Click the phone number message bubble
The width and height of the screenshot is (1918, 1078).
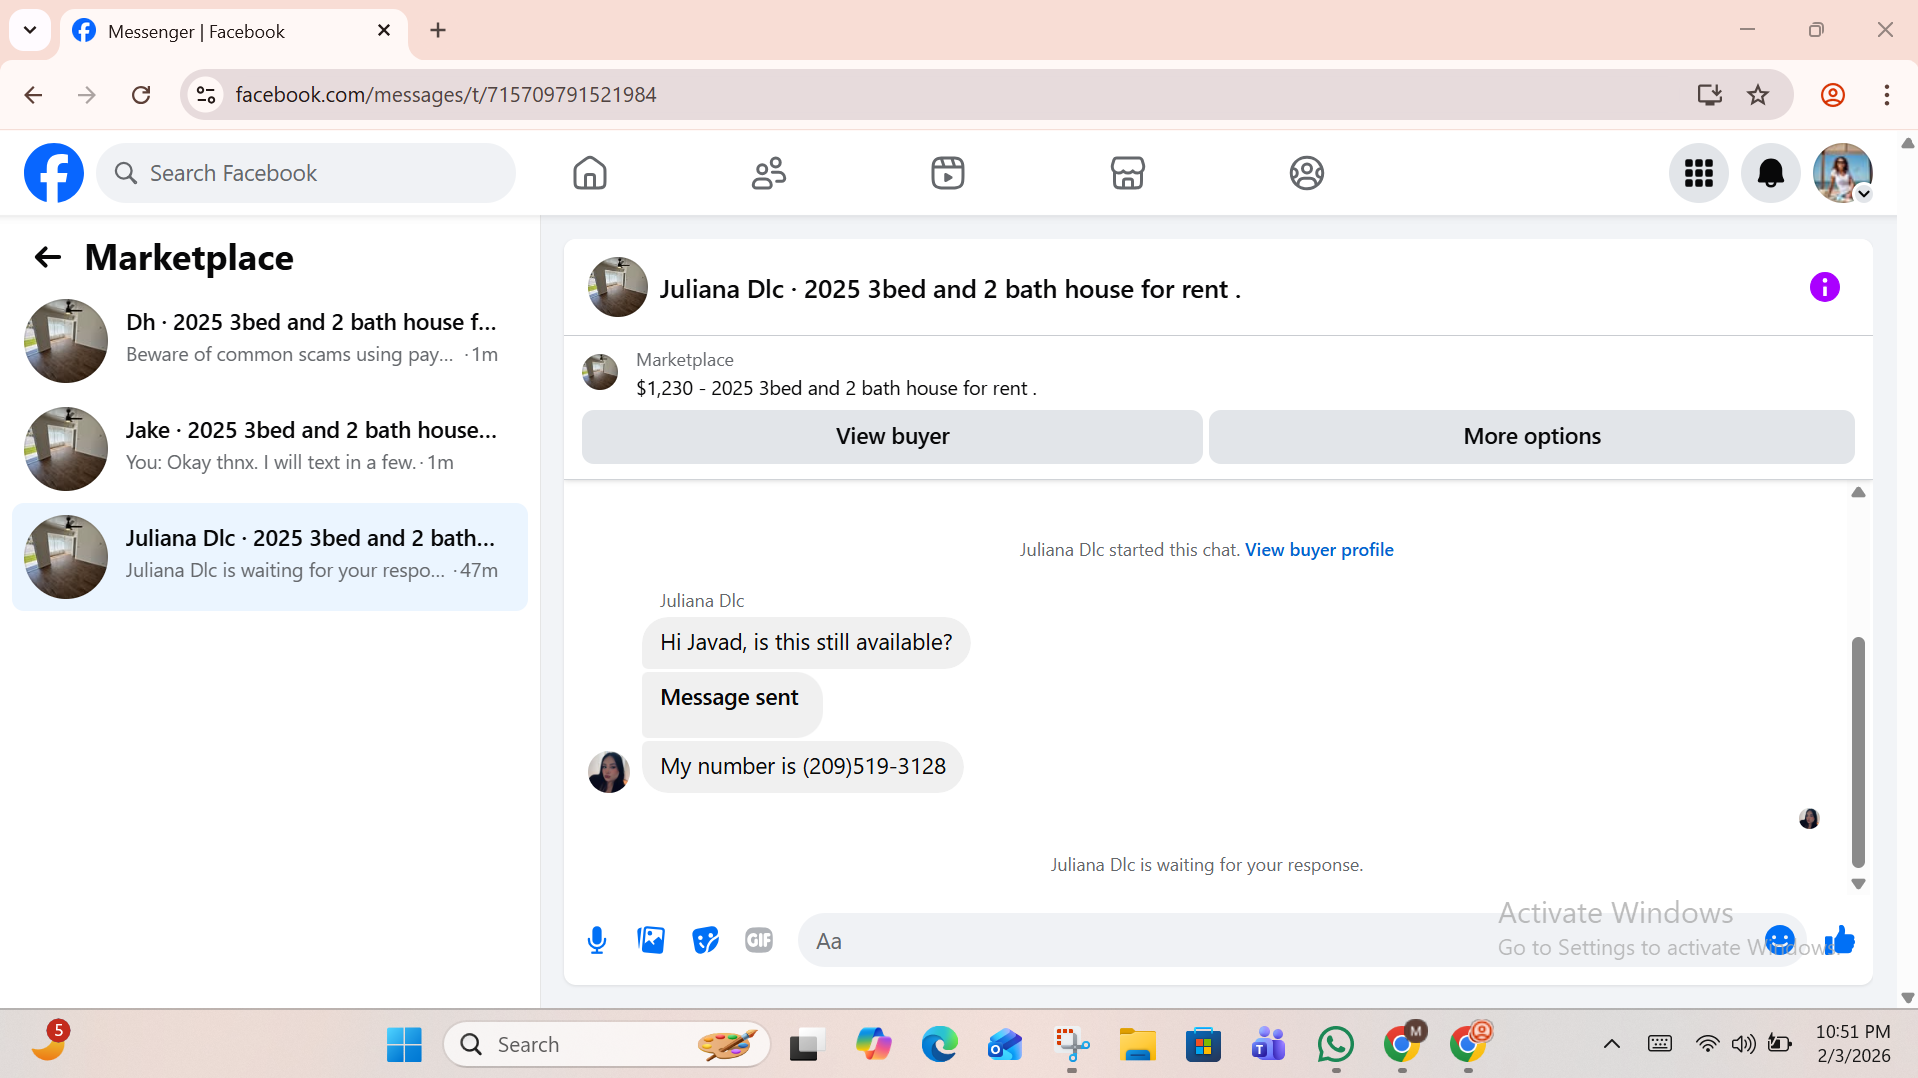[803, 767]
